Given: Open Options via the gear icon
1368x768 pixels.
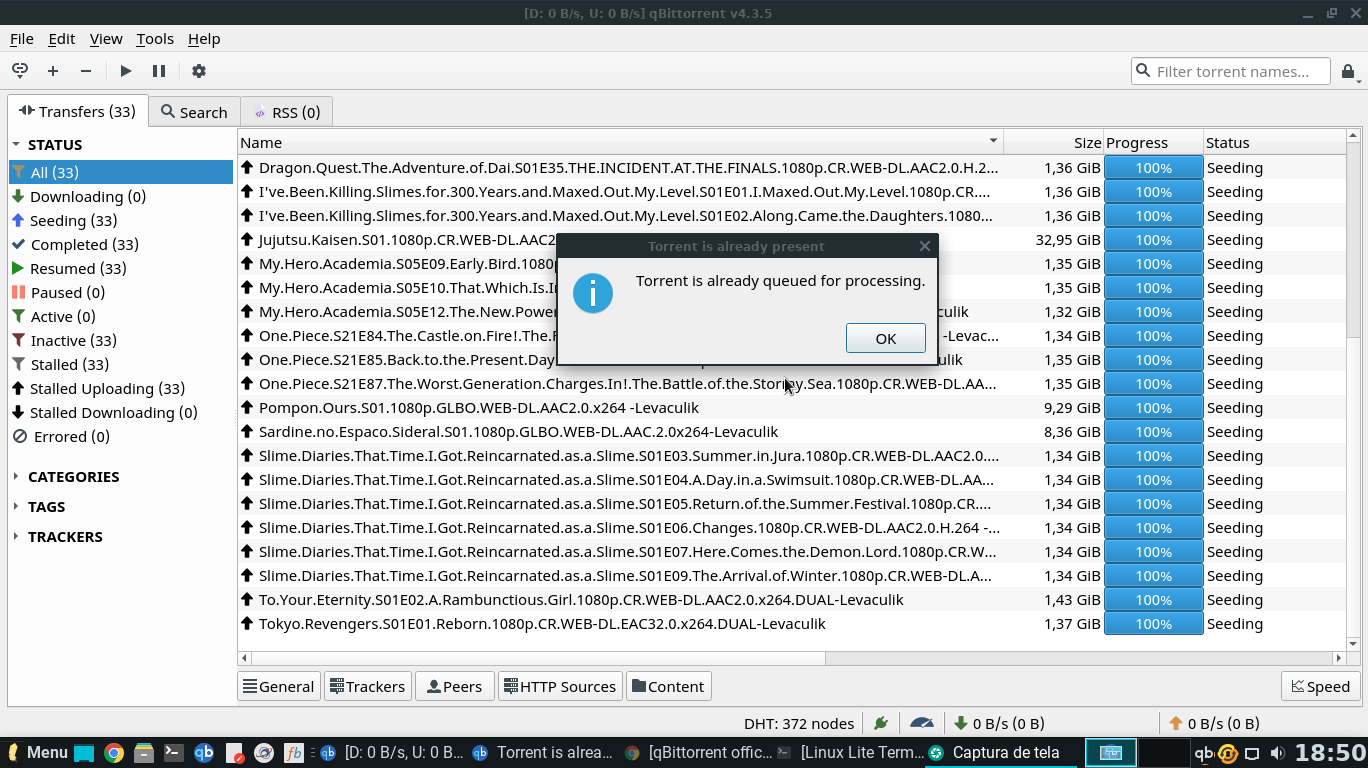Looking at the screenshot, I should (x=199, y=71).
